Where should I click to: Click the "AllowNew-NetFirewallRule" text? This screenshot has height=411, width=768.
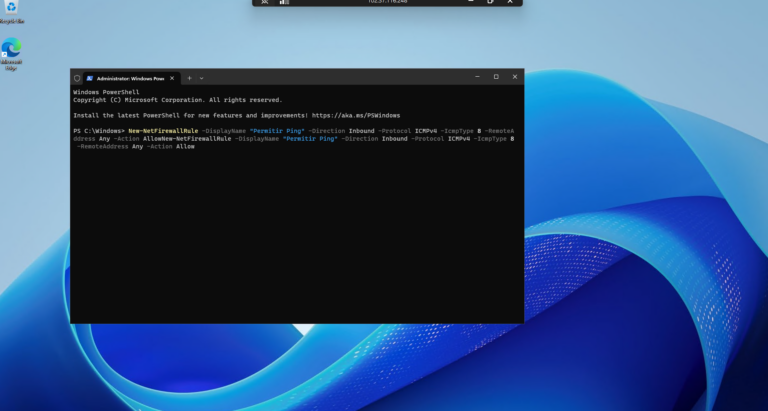[187, 139]
